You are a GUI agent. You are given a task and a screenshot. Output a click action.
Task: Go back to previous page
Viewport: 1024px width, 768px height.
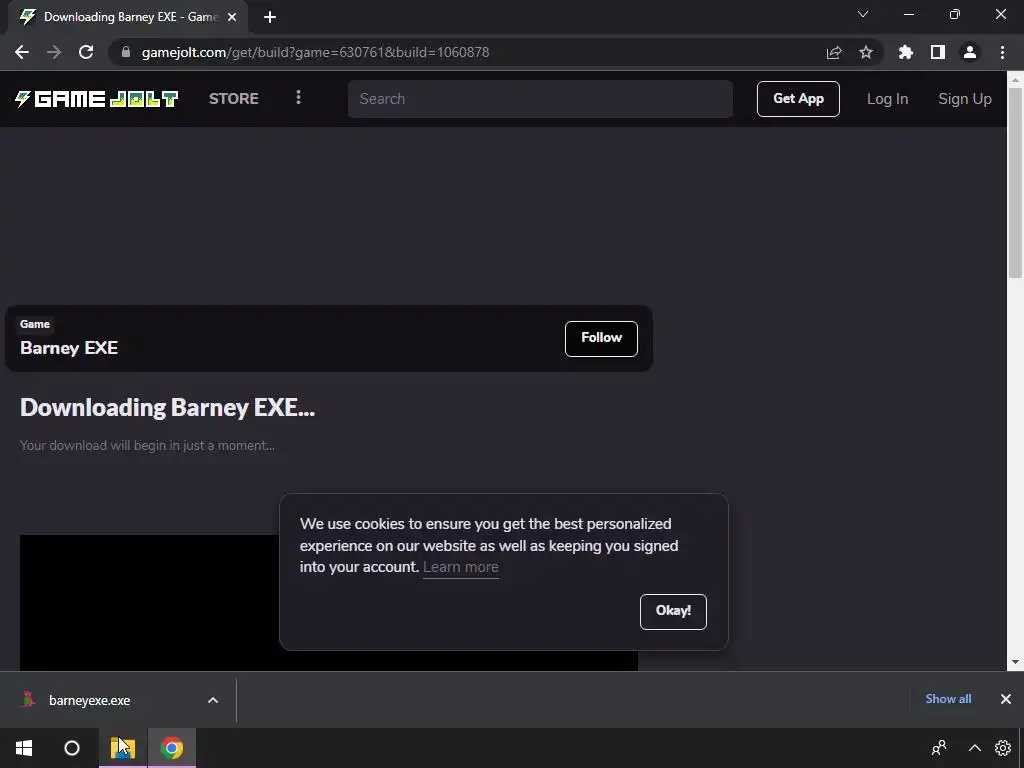[x=22, y=52]
